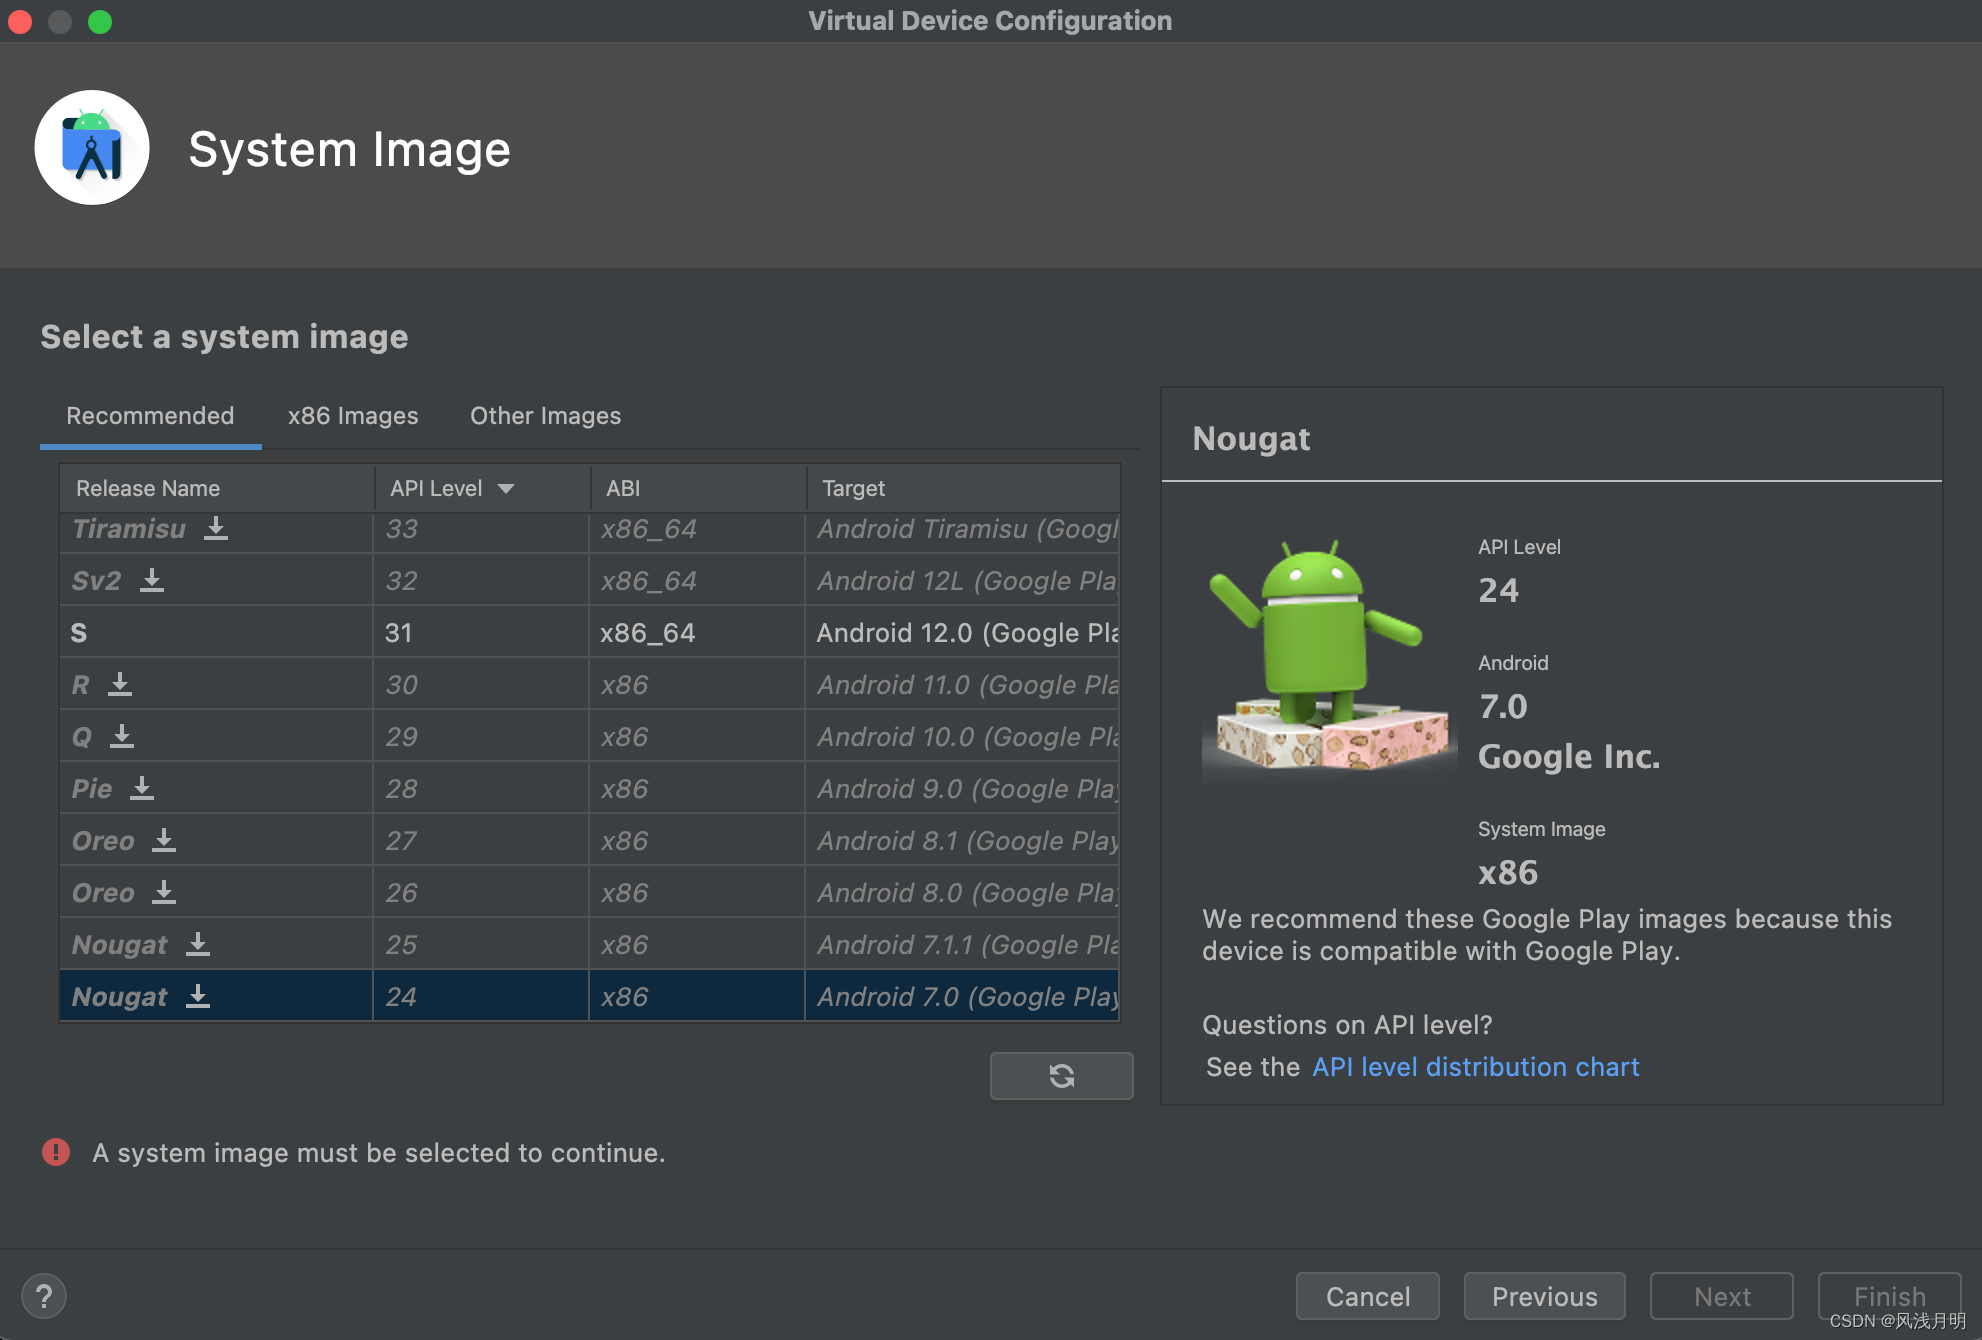
Task: Open help with the question mark icon
Action: pyautogui.click(x=44, y=1297)
